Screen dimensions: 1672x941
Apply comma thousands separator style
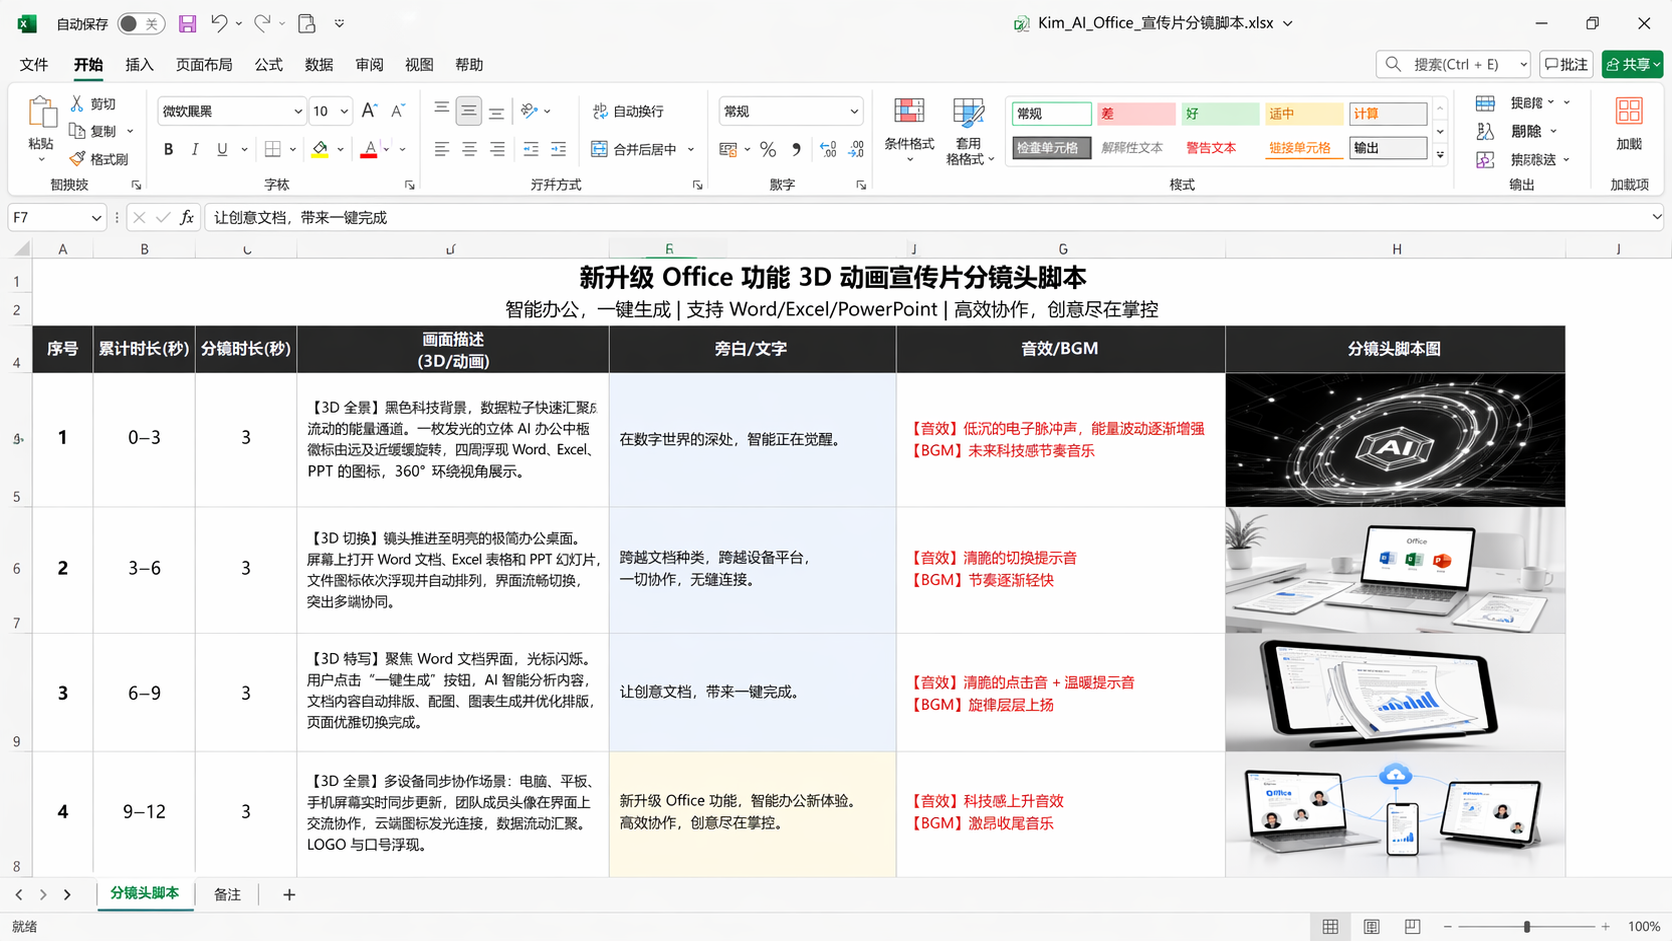796,149
